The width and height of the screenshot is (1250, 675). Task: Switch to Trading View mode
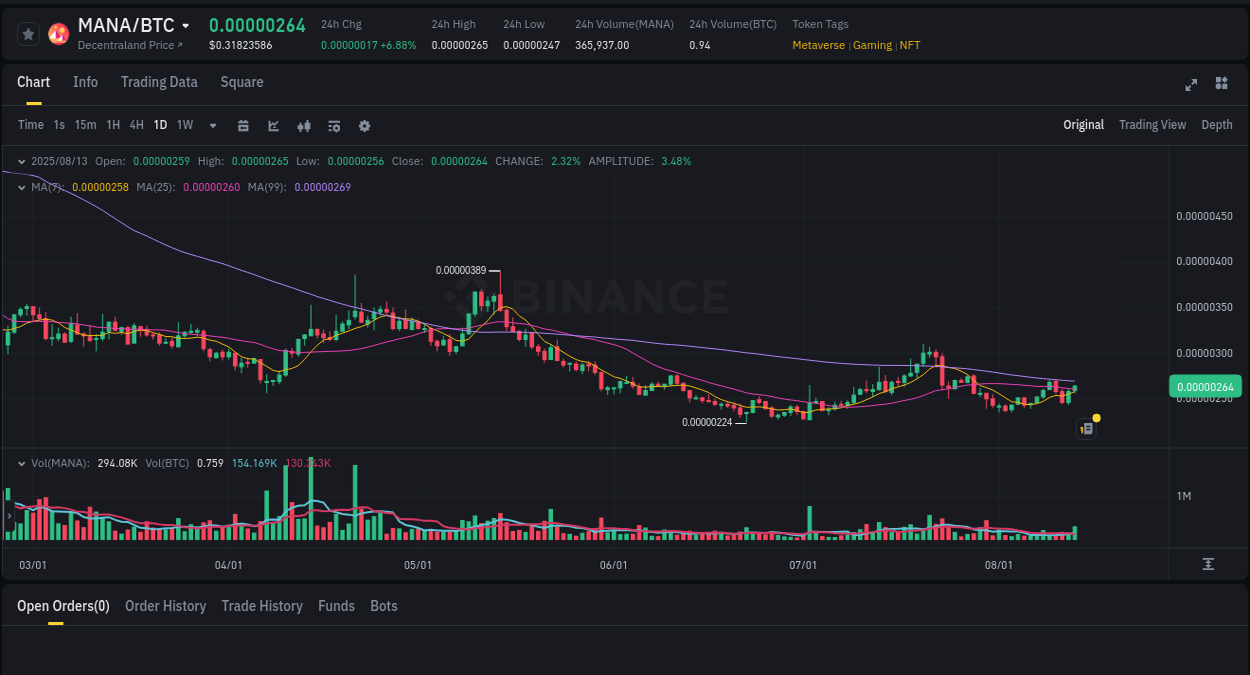1152,124
